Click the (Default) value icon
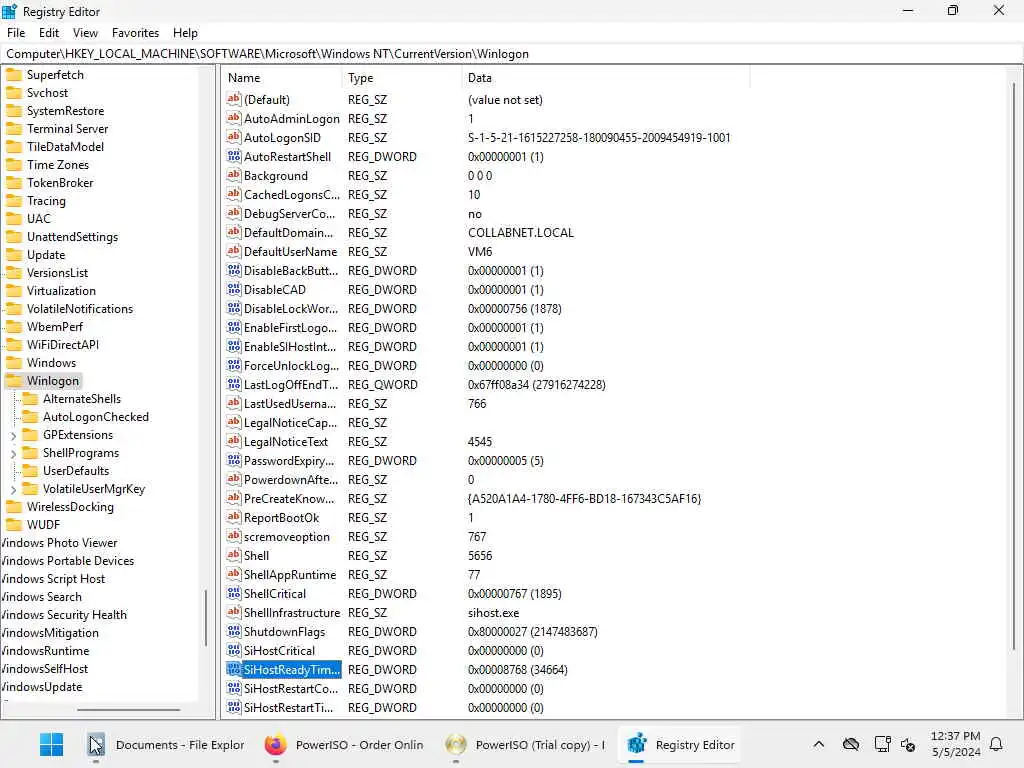This screenshot has height=768, width=1024. coord(234,99)
